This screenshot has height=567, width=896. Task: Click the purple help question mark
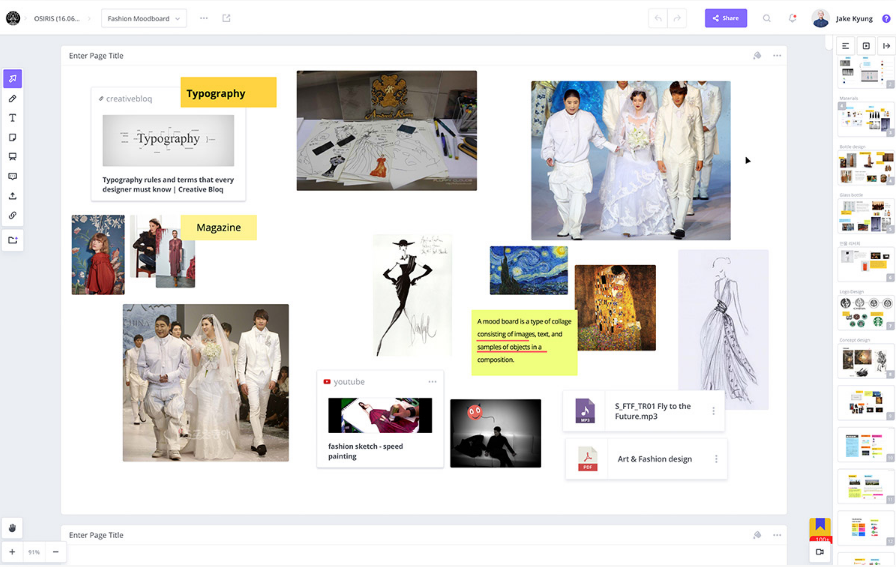click(x=886, y=18)
